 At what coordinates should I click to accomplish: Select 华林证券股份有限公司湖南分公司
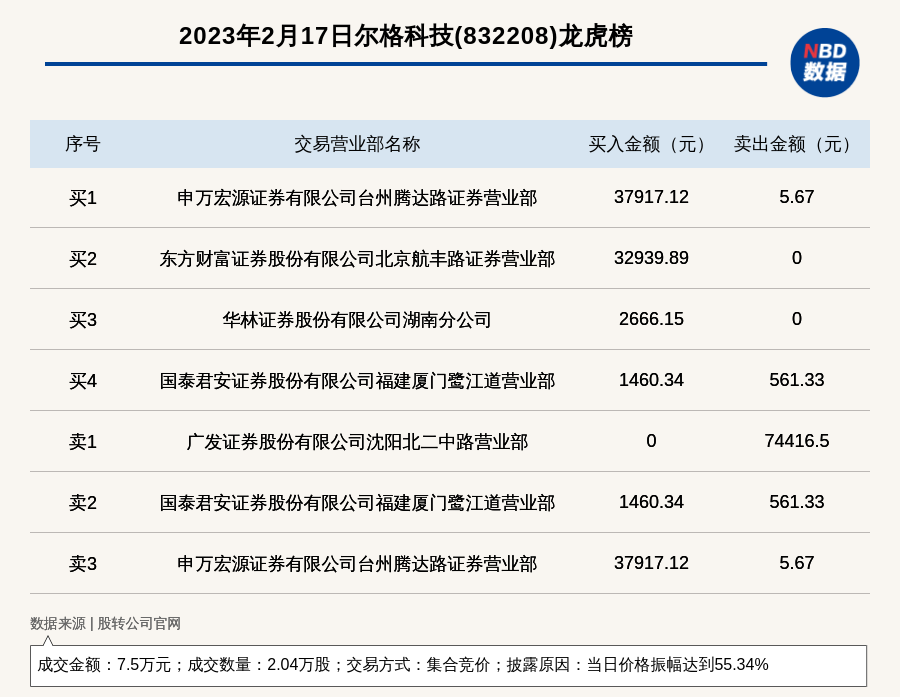pos(357,320)
